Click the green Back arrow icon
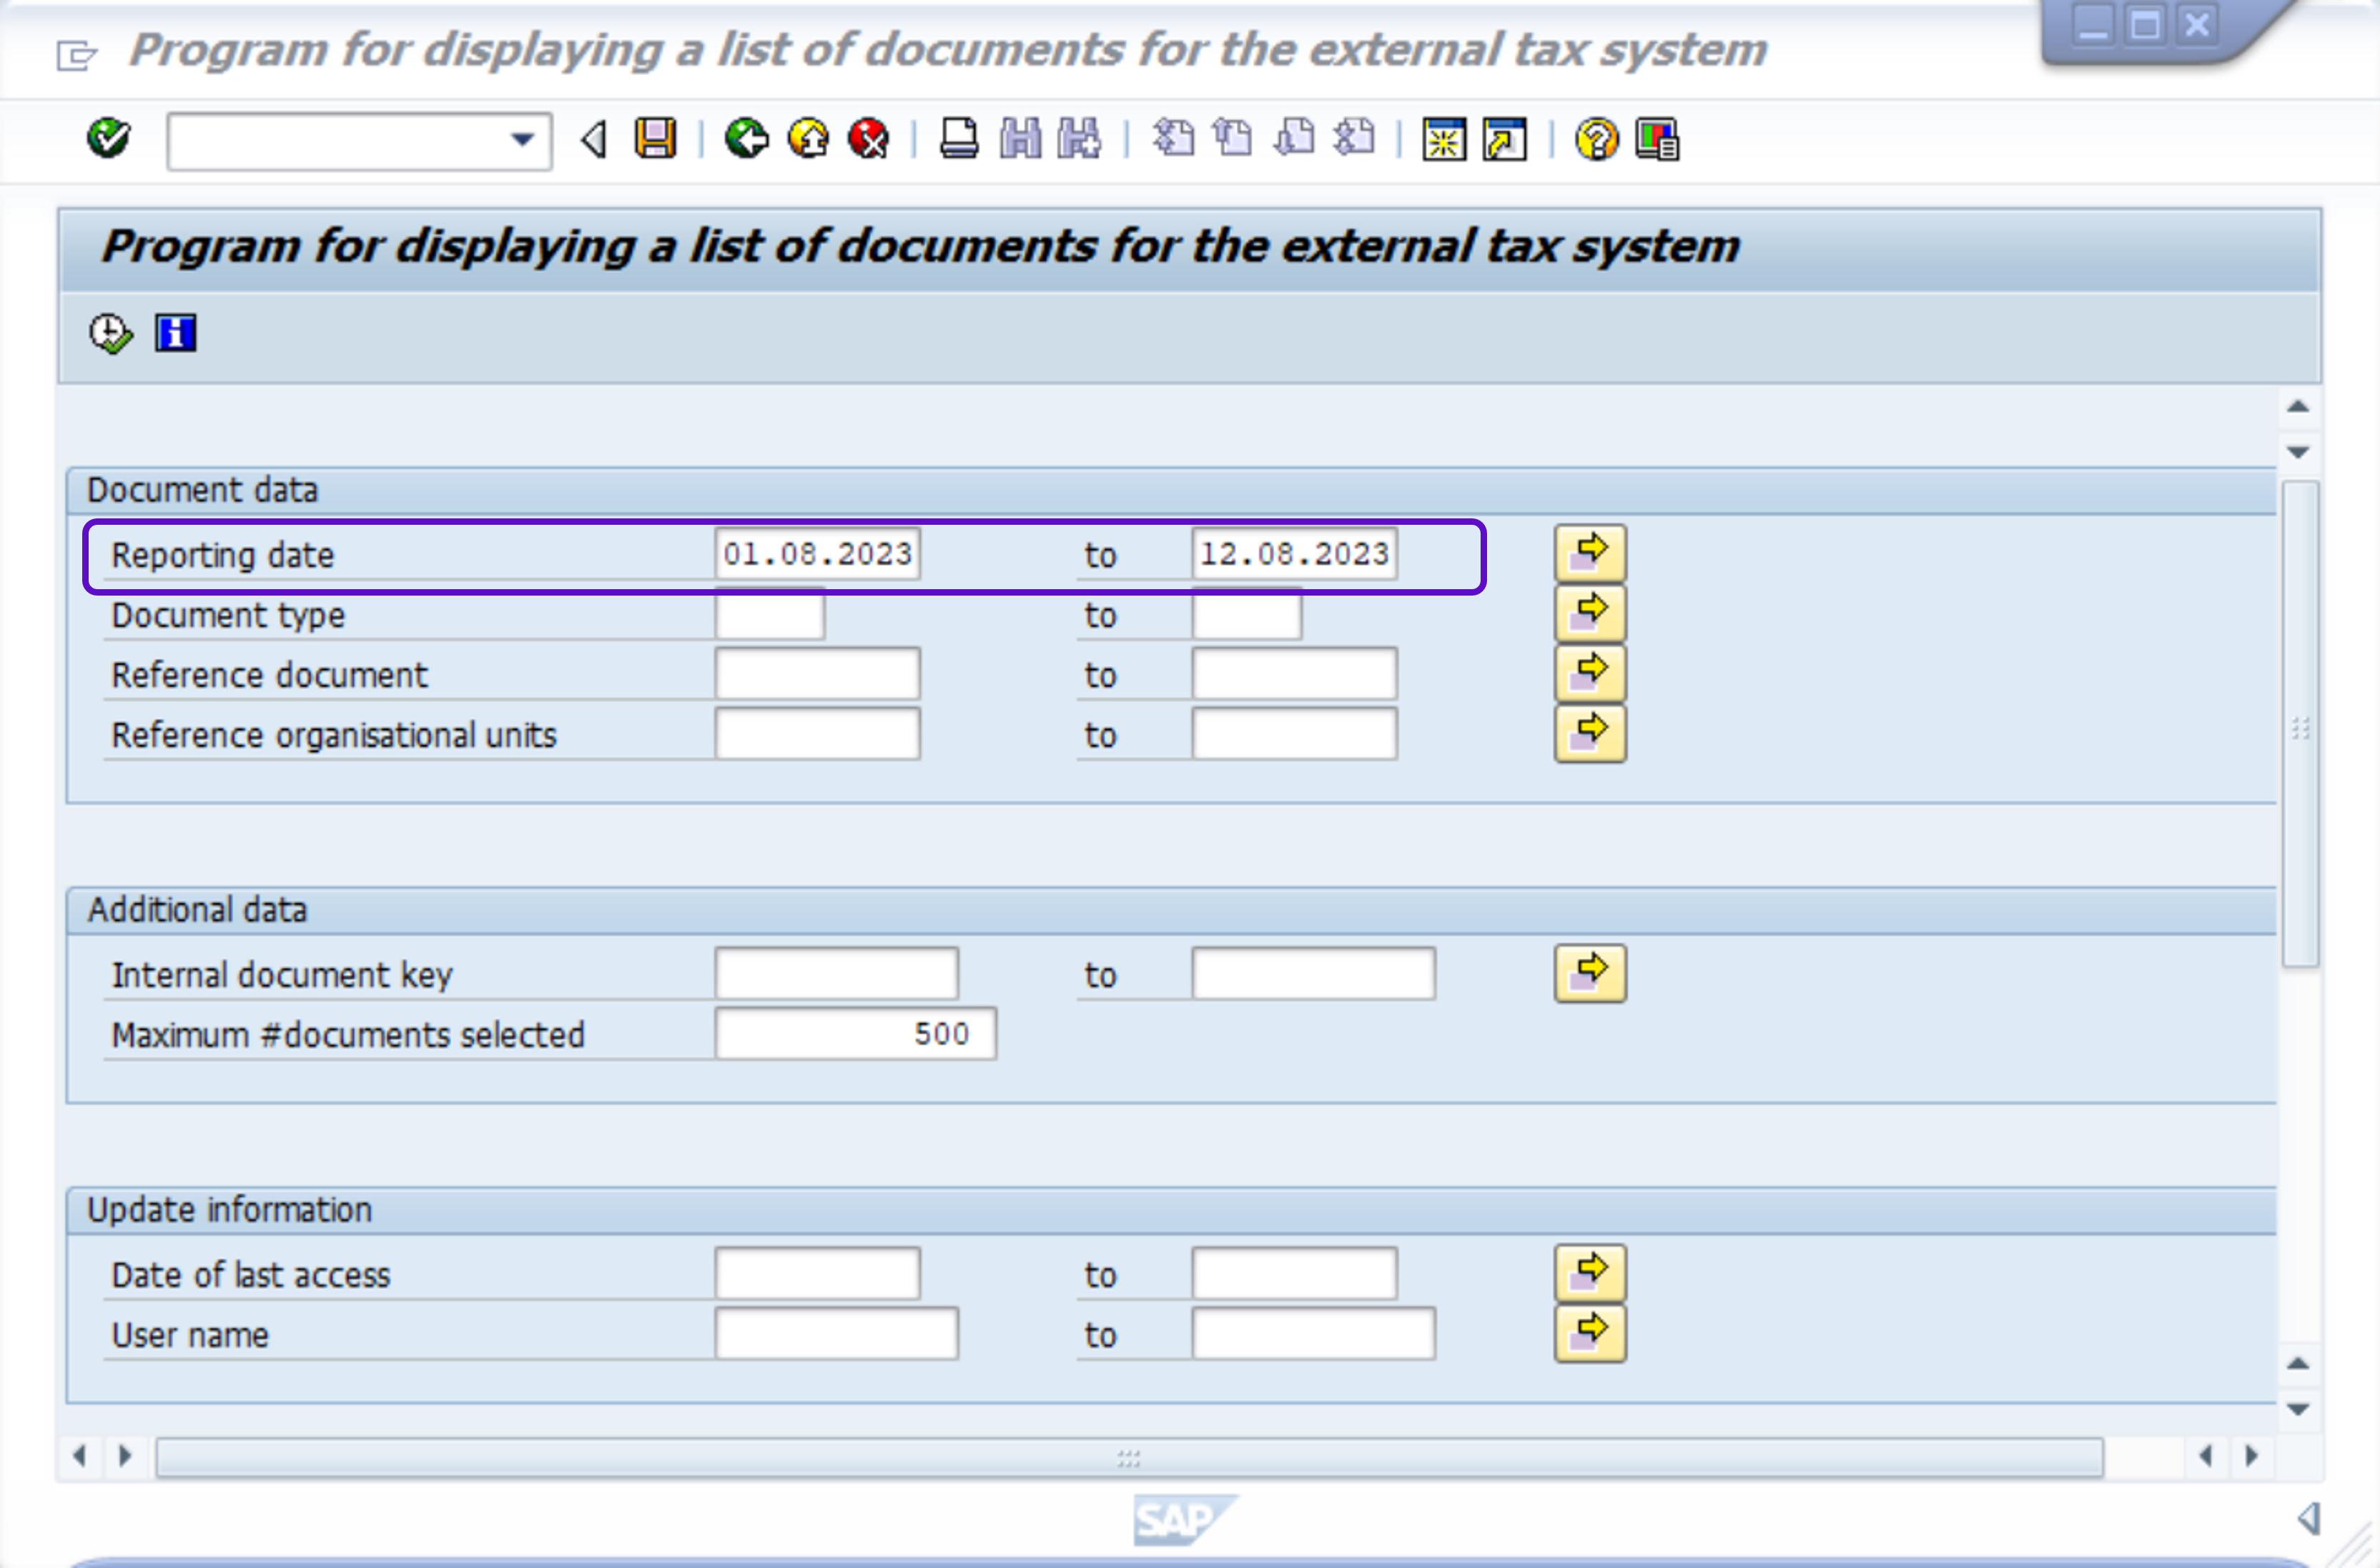2380x1568 pixels. click(x=746, y=138)
